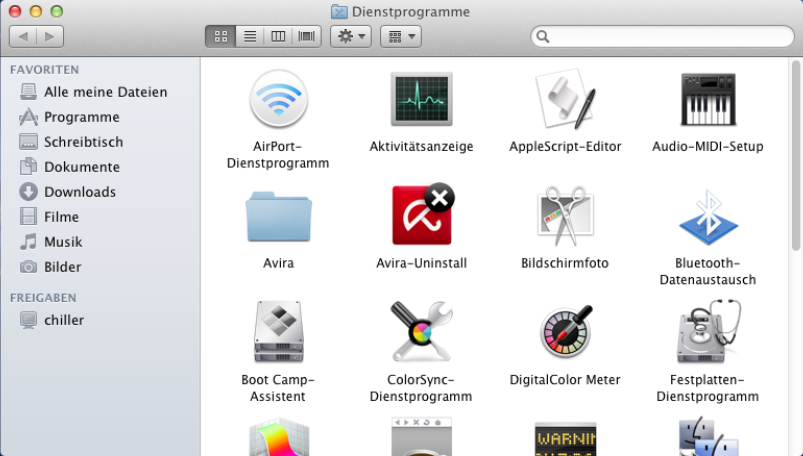Select the Bluetooth-Datenaustausch icon

(x=708, y=216)
